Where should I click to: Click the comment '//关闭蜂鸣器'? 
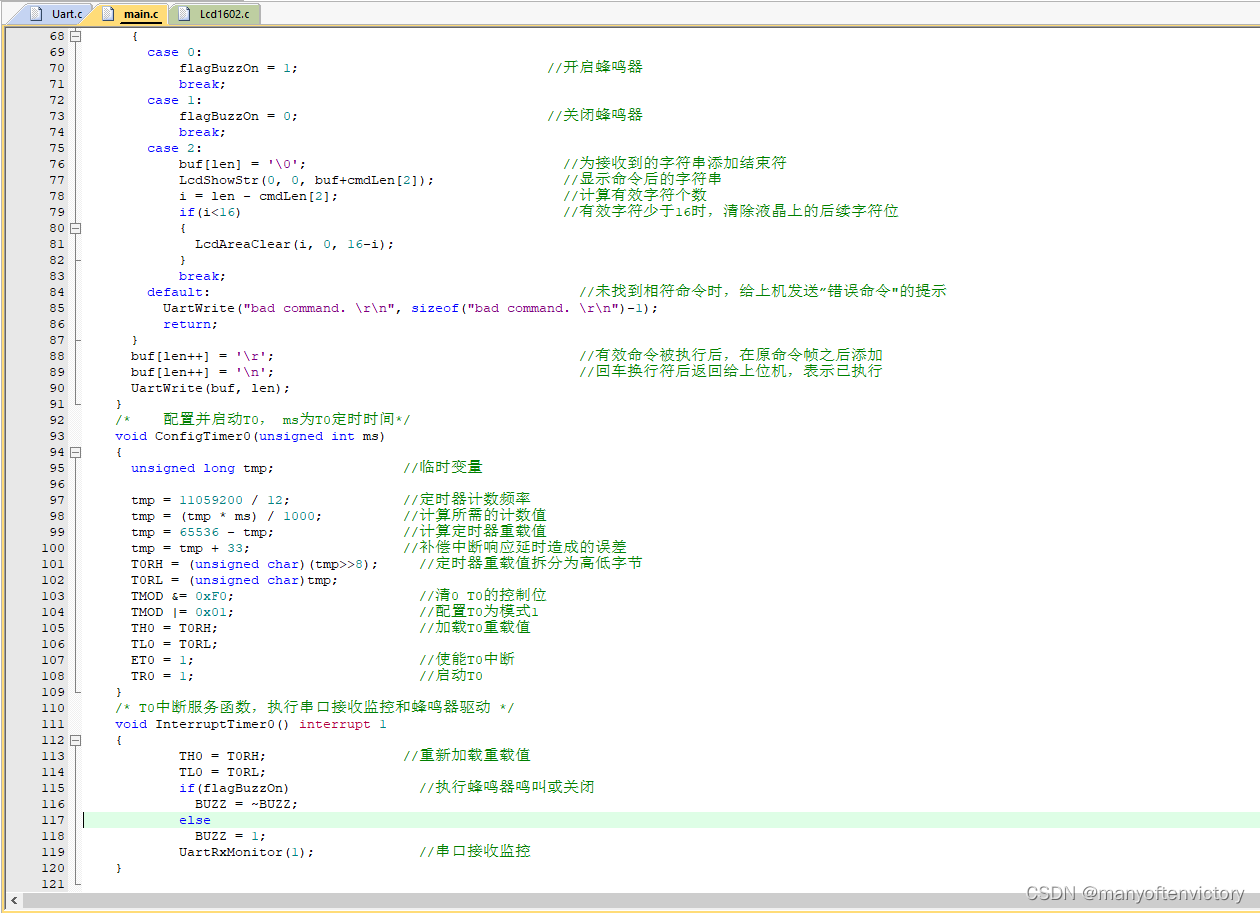(595, 116)
